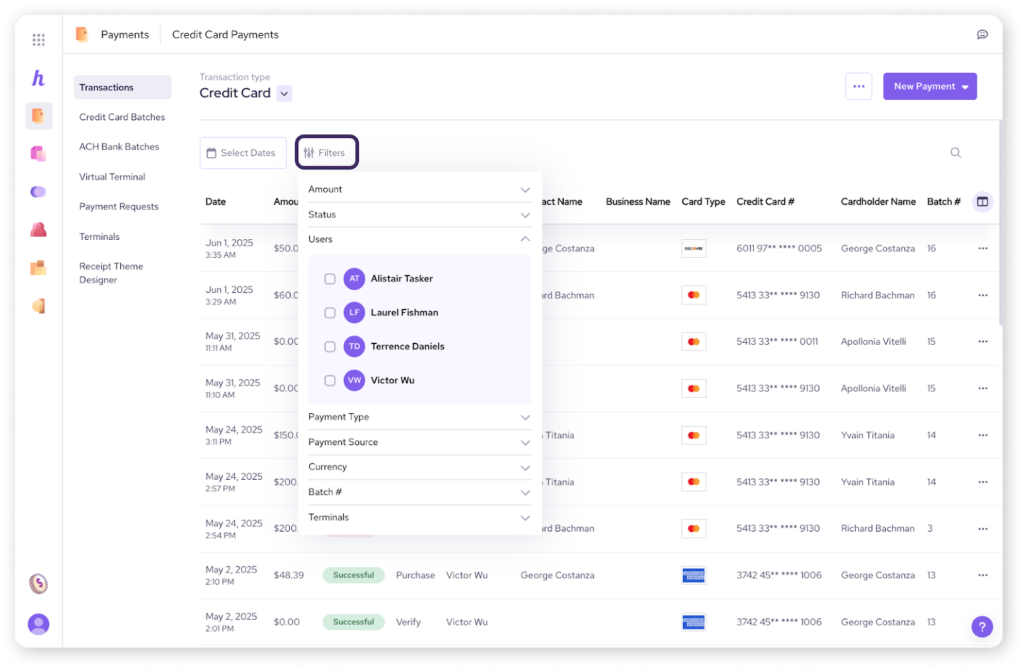Open the ellipsis actions menu next to New Payment
The width and height of the screenshot is (1024, 669).
click(x=858, y=86)
